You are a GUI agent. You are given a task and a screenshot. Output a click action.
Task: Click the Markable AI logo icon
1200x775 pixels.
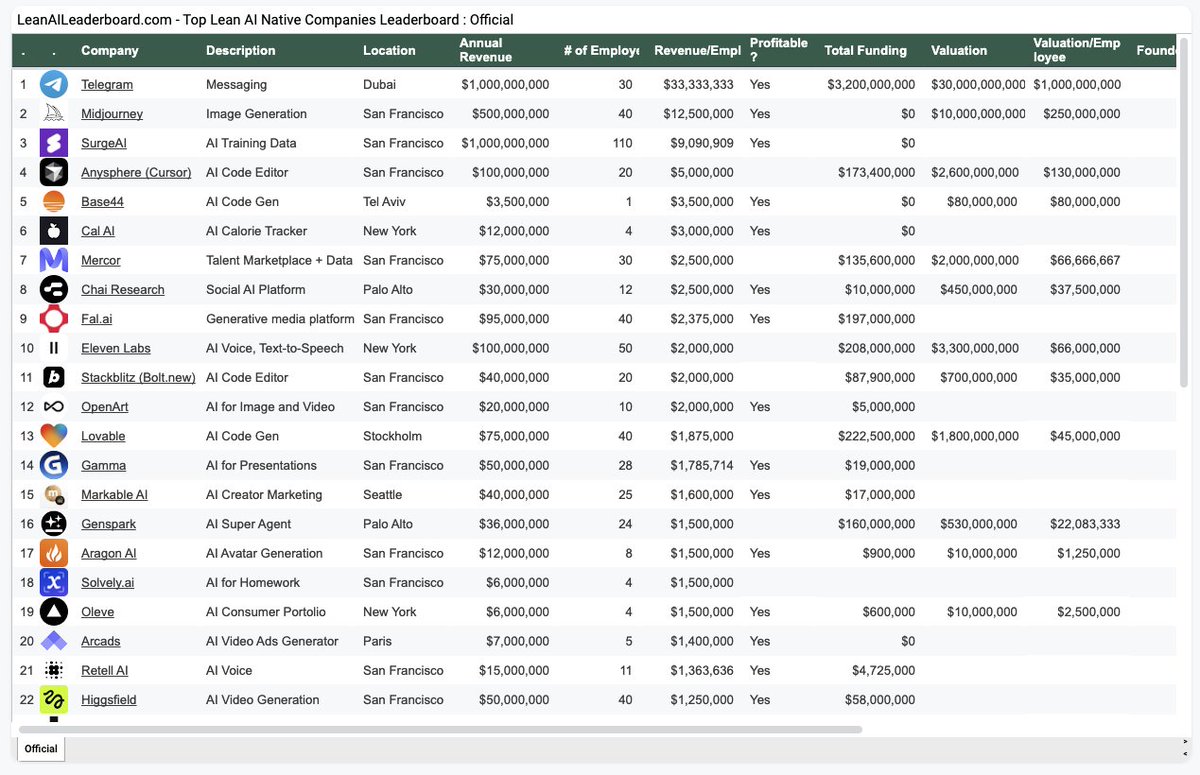pos(54,495)
